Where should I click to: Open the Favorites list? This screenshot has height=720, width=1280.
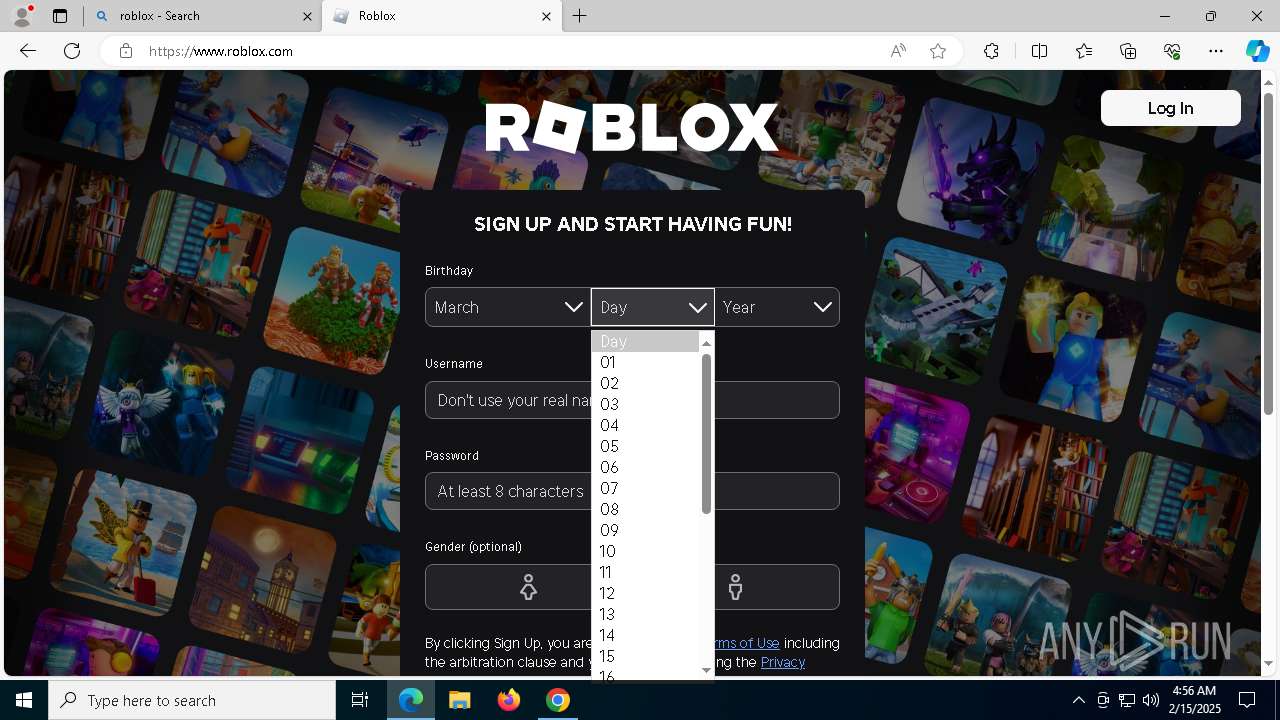(x=1084, y=51)
